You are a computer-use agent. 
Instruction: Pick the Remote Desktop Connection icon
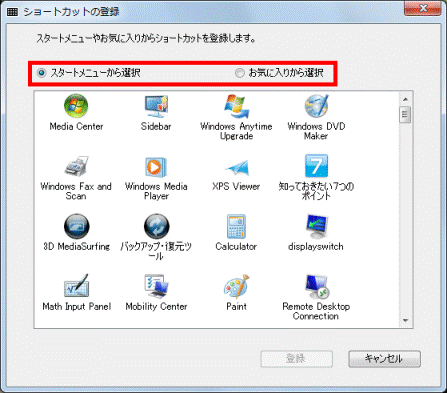(x=317, y=286)
